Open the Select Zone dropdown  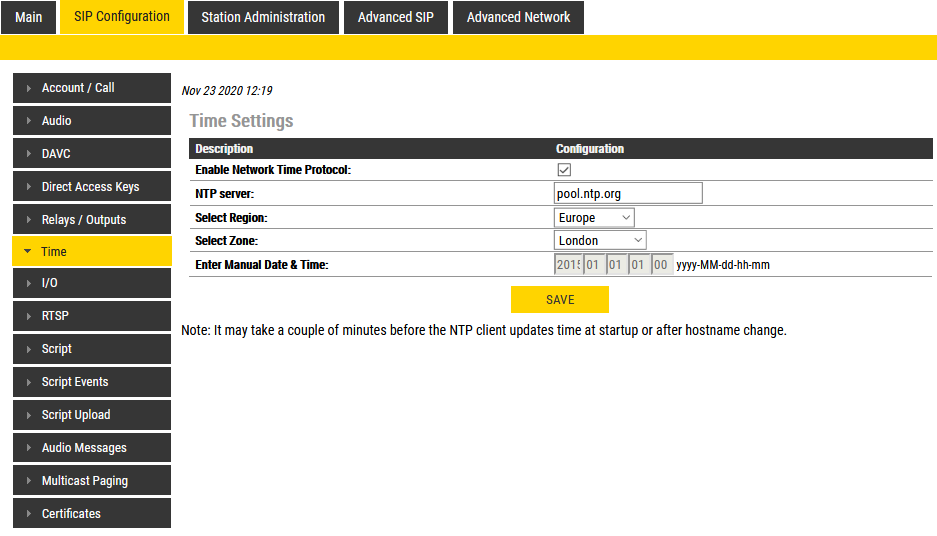(x=600, y=241)
